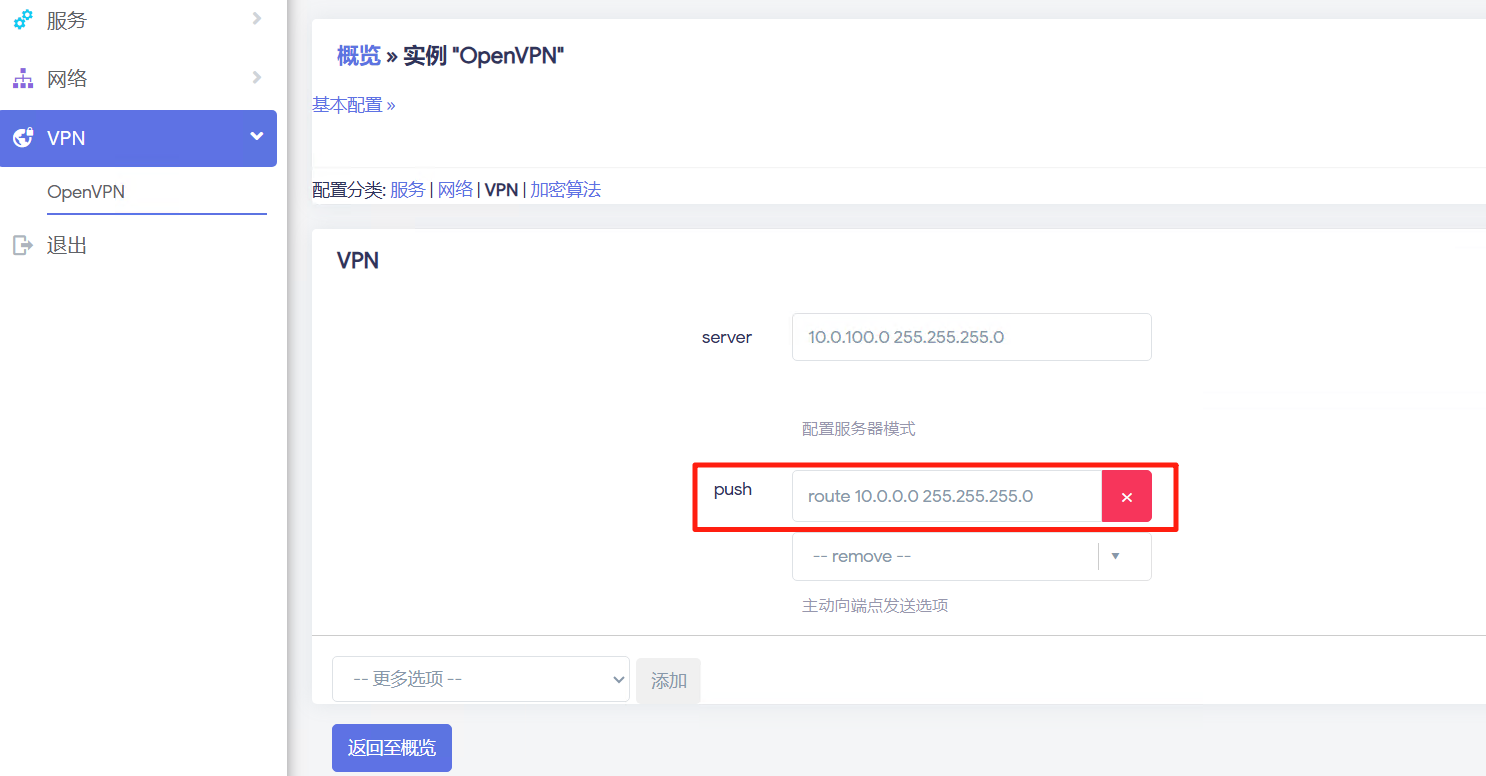Go to 概览 via the breadcrumb link
This screenshot has width=1486, height=776.
[358, 56]
